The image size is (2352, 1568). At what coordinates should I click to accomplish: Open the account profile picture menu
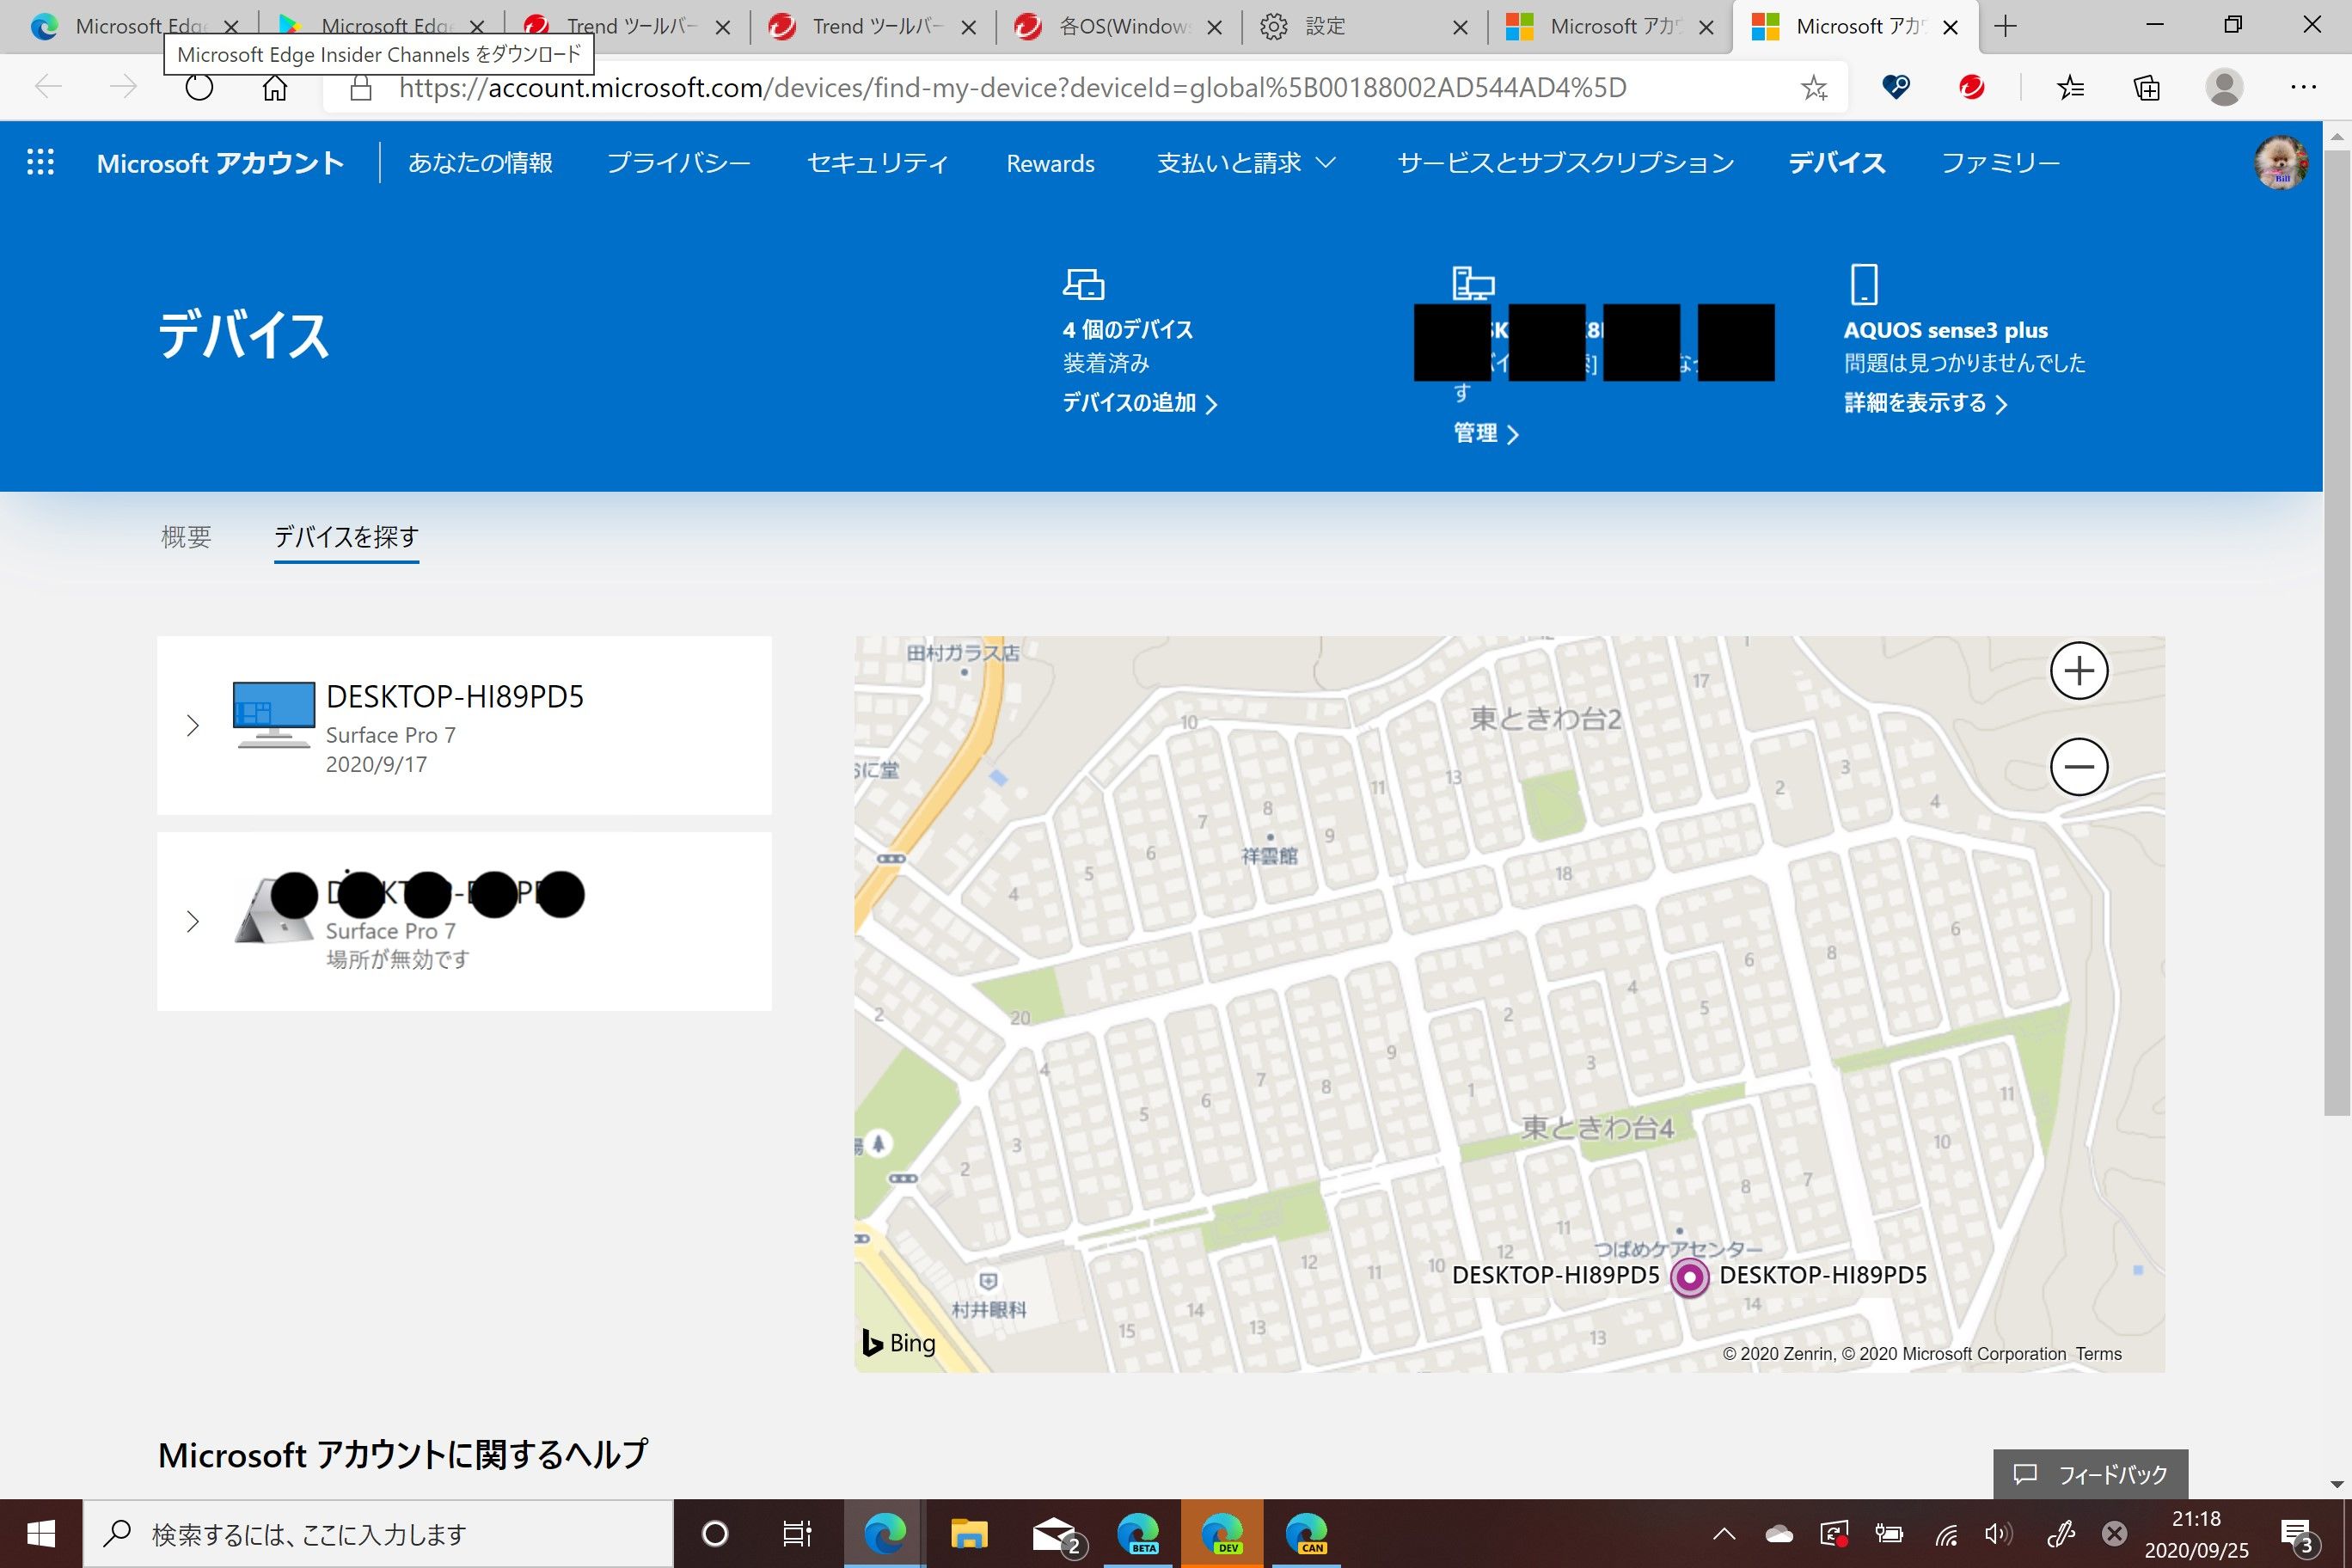[x=2280, y=162]
